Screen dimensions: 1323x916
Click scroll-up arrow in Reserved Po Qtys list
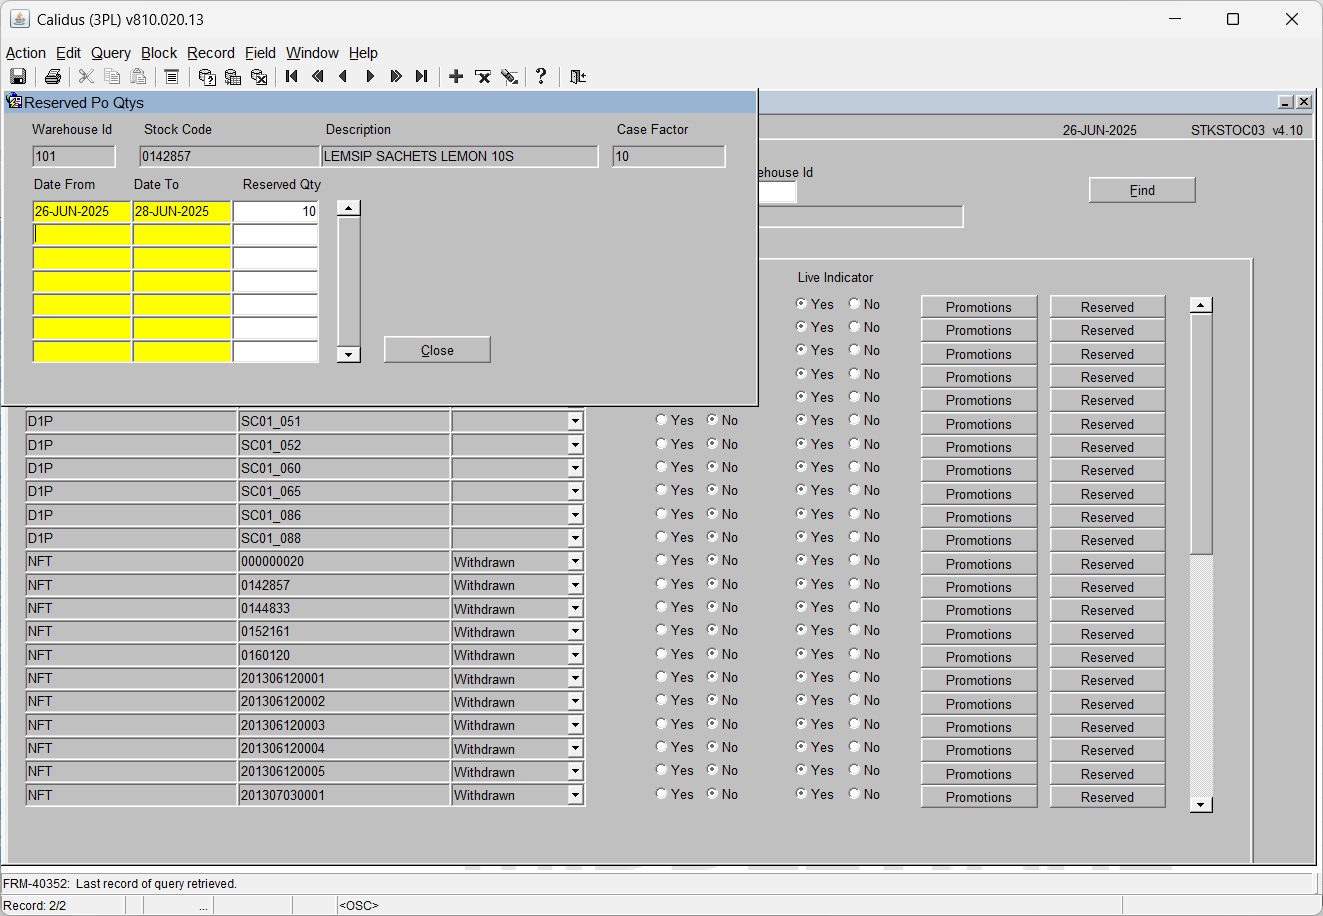[x=348, y=208]
